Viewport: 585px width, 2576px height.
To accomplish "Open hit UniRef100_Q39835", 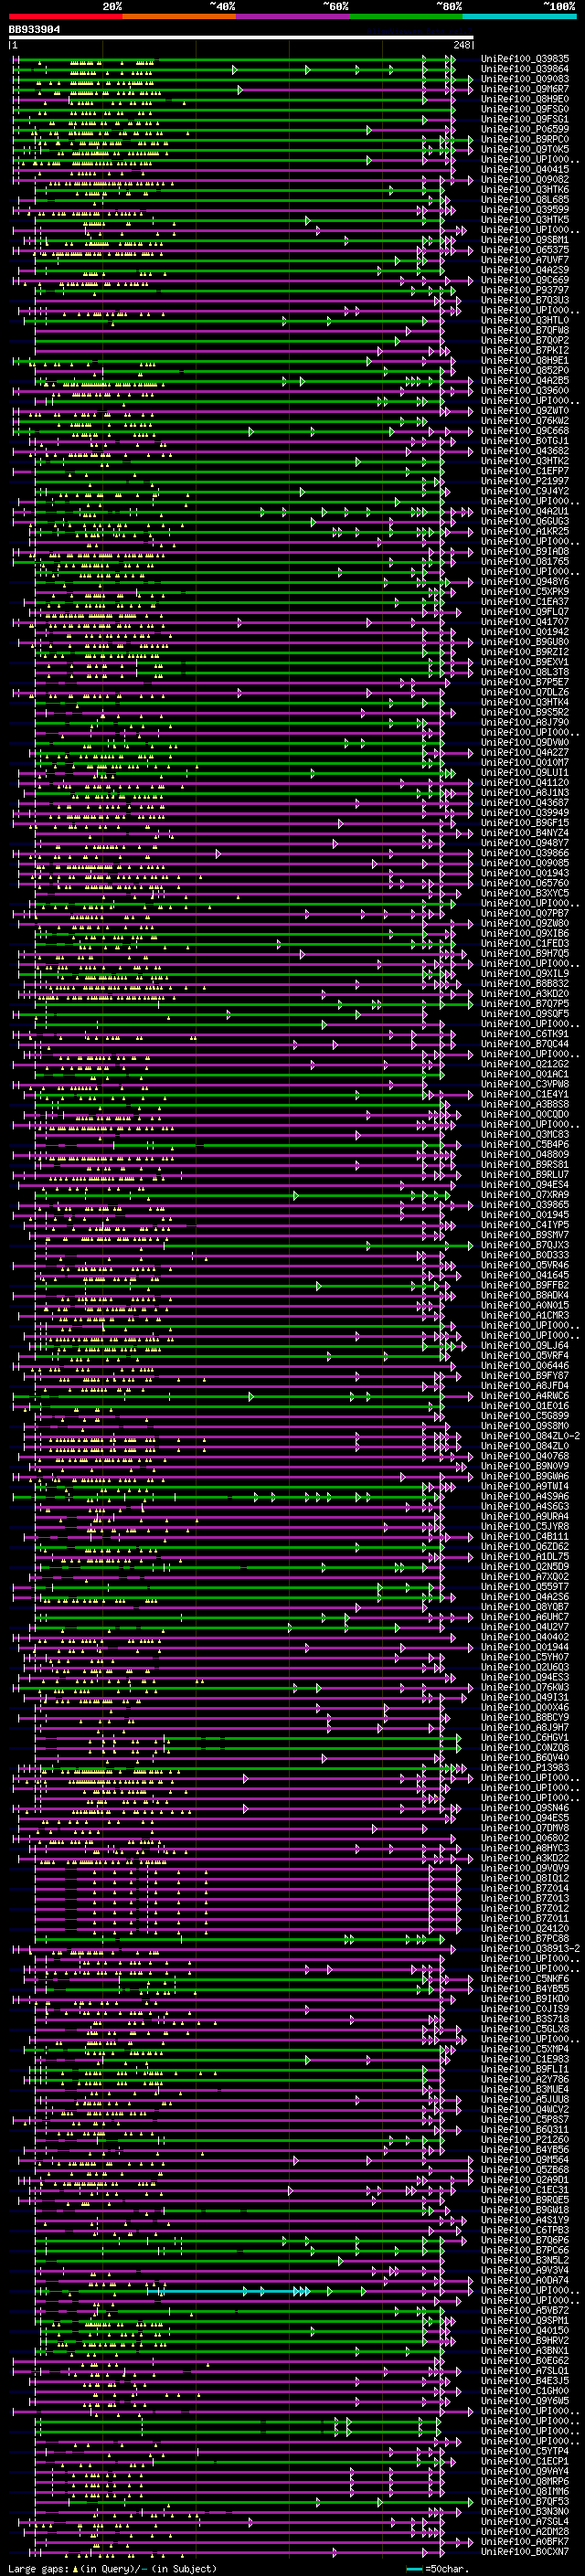I will pos(525,59).
